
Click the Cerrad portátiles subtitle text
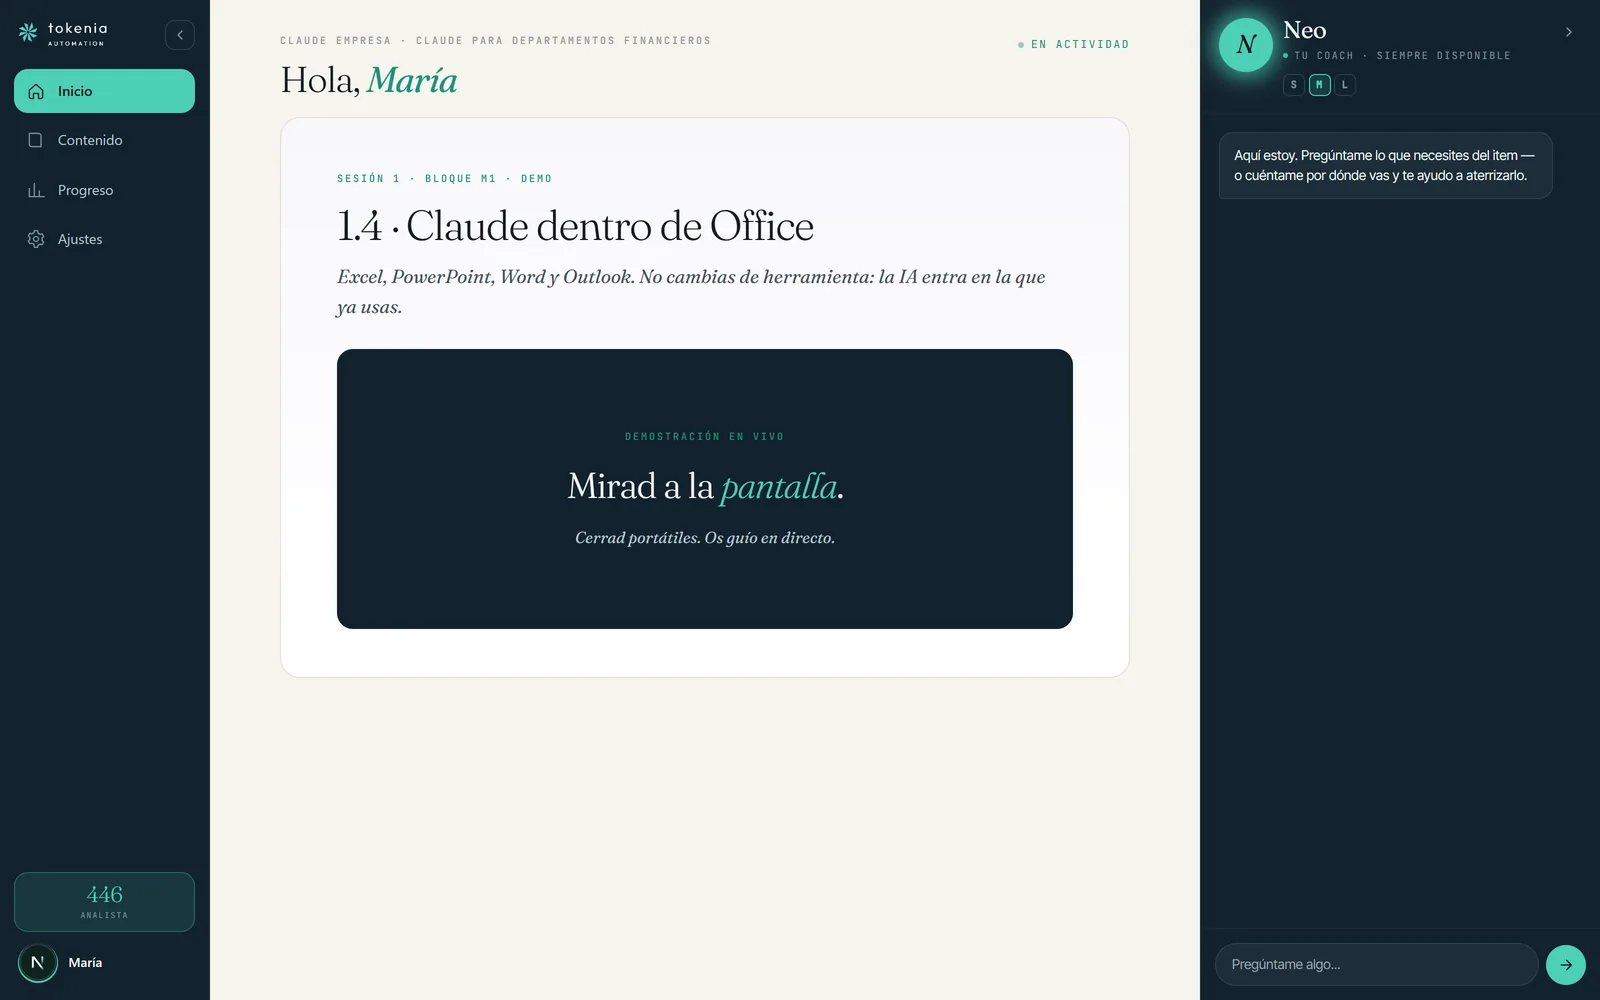705,538
